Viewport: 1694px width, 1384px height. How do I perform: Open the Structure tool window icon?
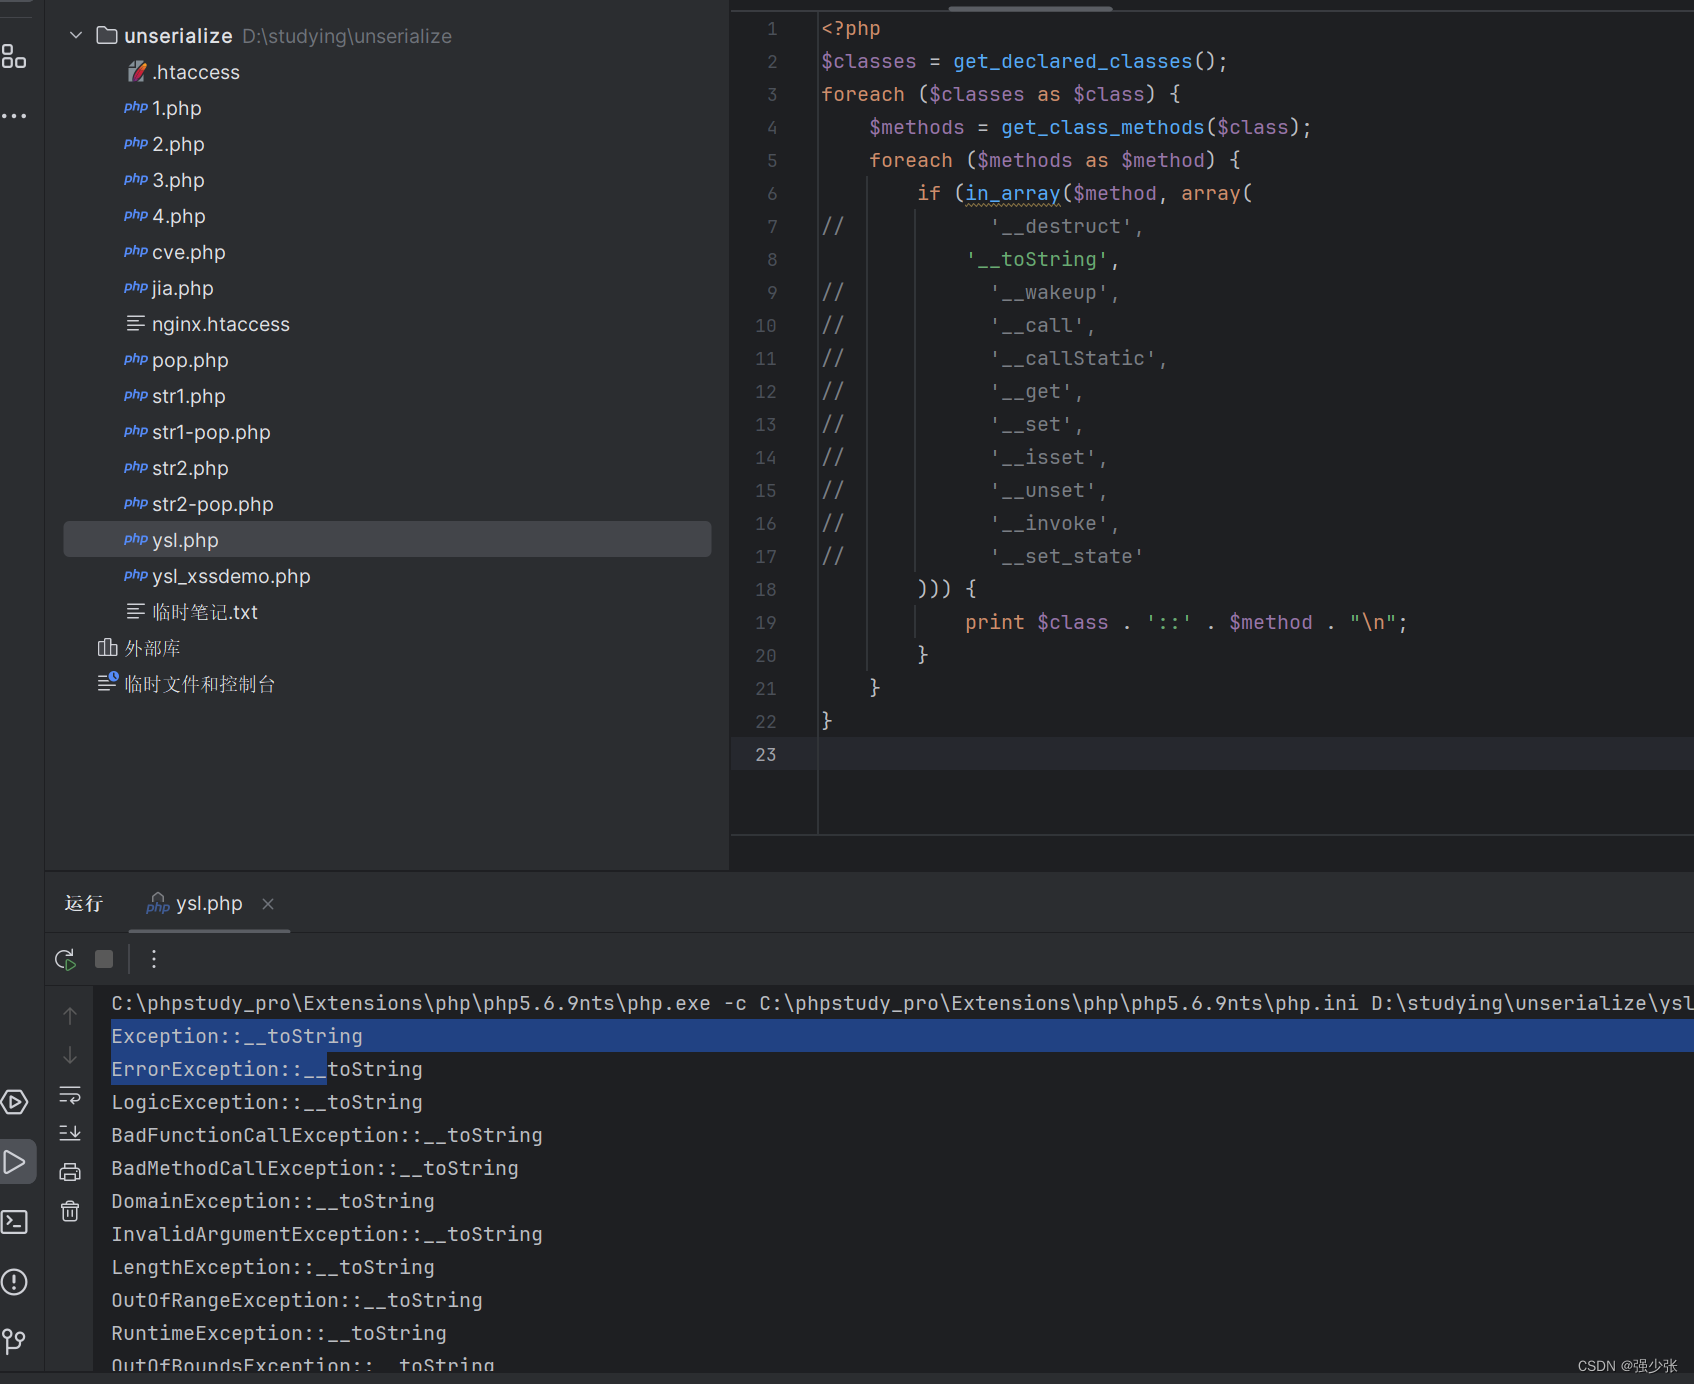(x=14, y=57)
